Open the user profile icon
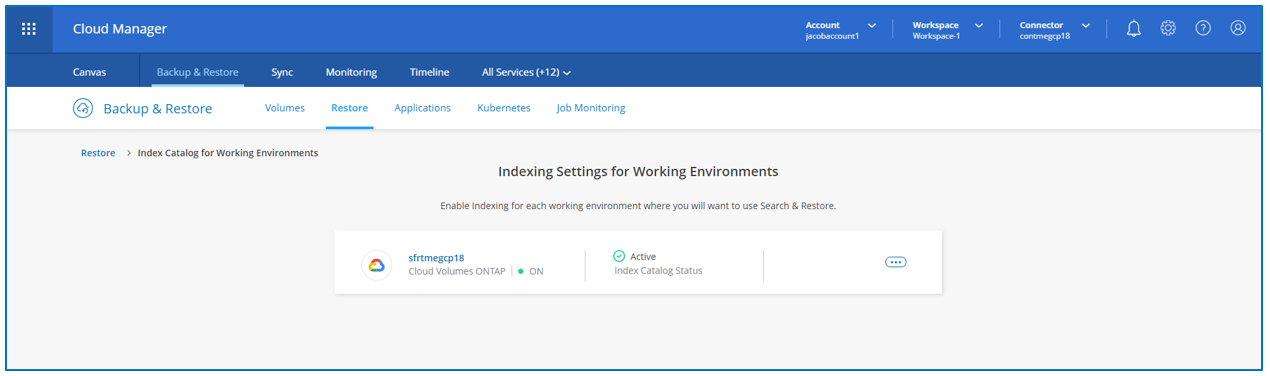 (1238, 28)
